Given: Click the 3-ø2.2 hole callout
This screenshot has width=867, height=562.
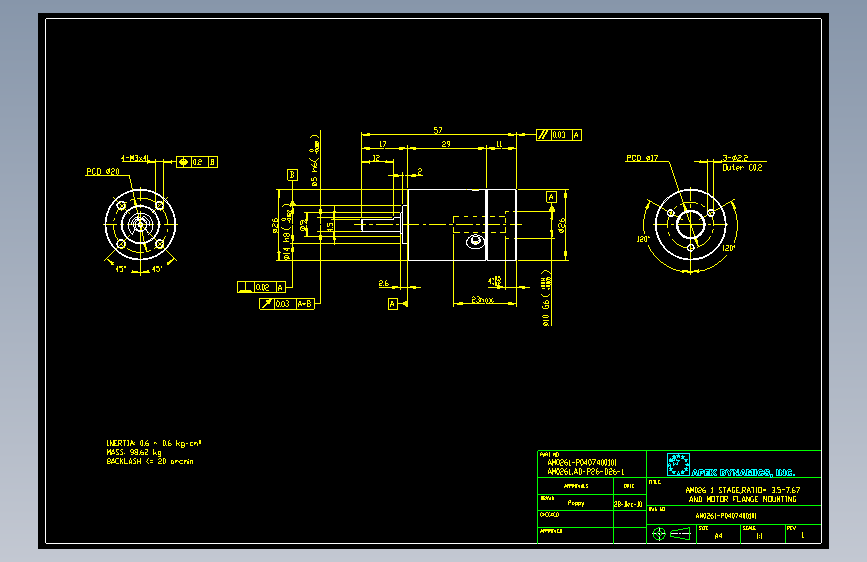Looking at the screenshot, I should (735, 158).
